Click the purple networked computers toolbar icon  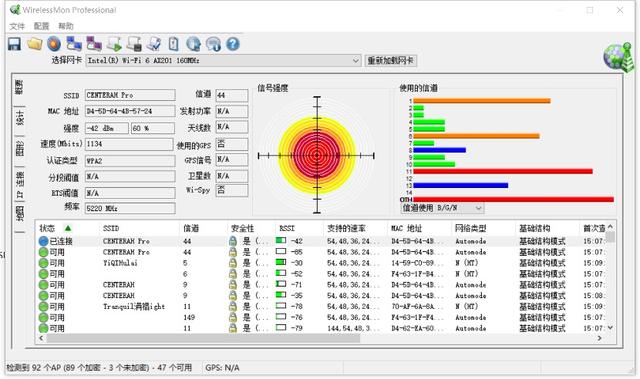pos(94,44)
